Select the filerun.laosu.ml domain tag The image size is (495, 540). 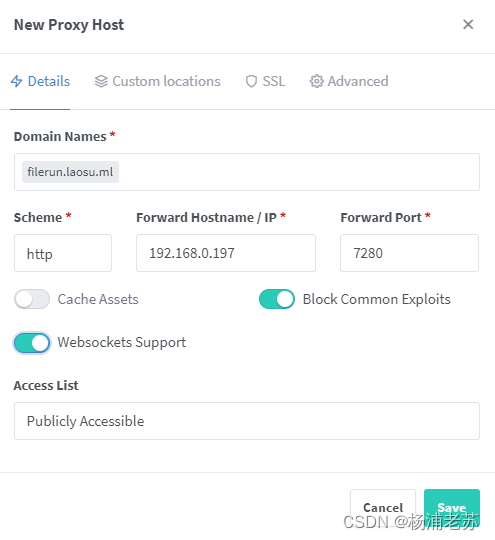(70, 172)
